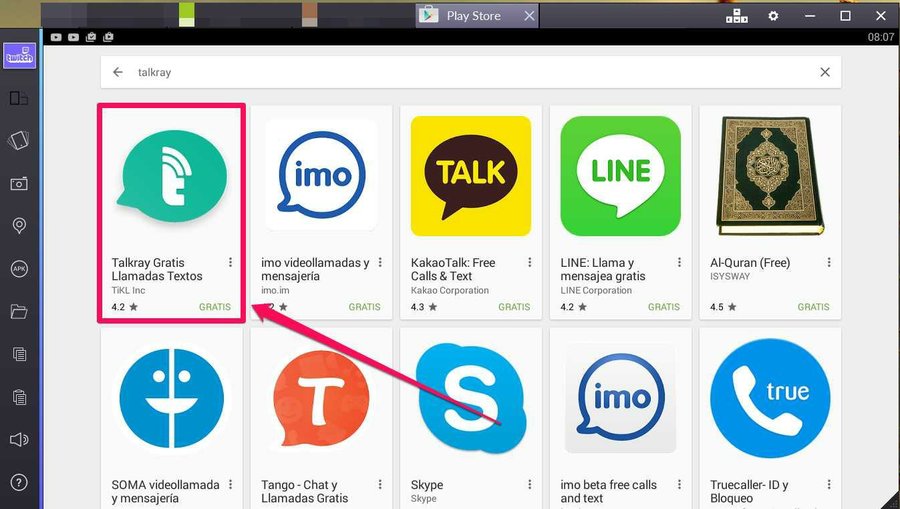Click the 'SOMA videollamada y mensajería' title
Viewport: 900px width, 509px height.
pyautogui.click(x=165, y=491)
